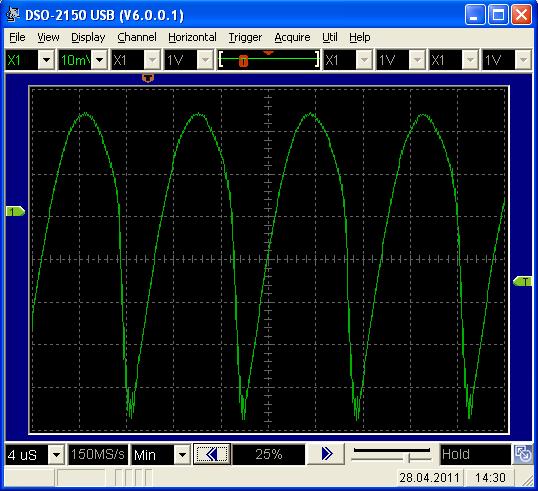Viewport: 538px width, 491px height.
Task: Click the small orange trigger arrow in overview bar
Action: point(268,53)
